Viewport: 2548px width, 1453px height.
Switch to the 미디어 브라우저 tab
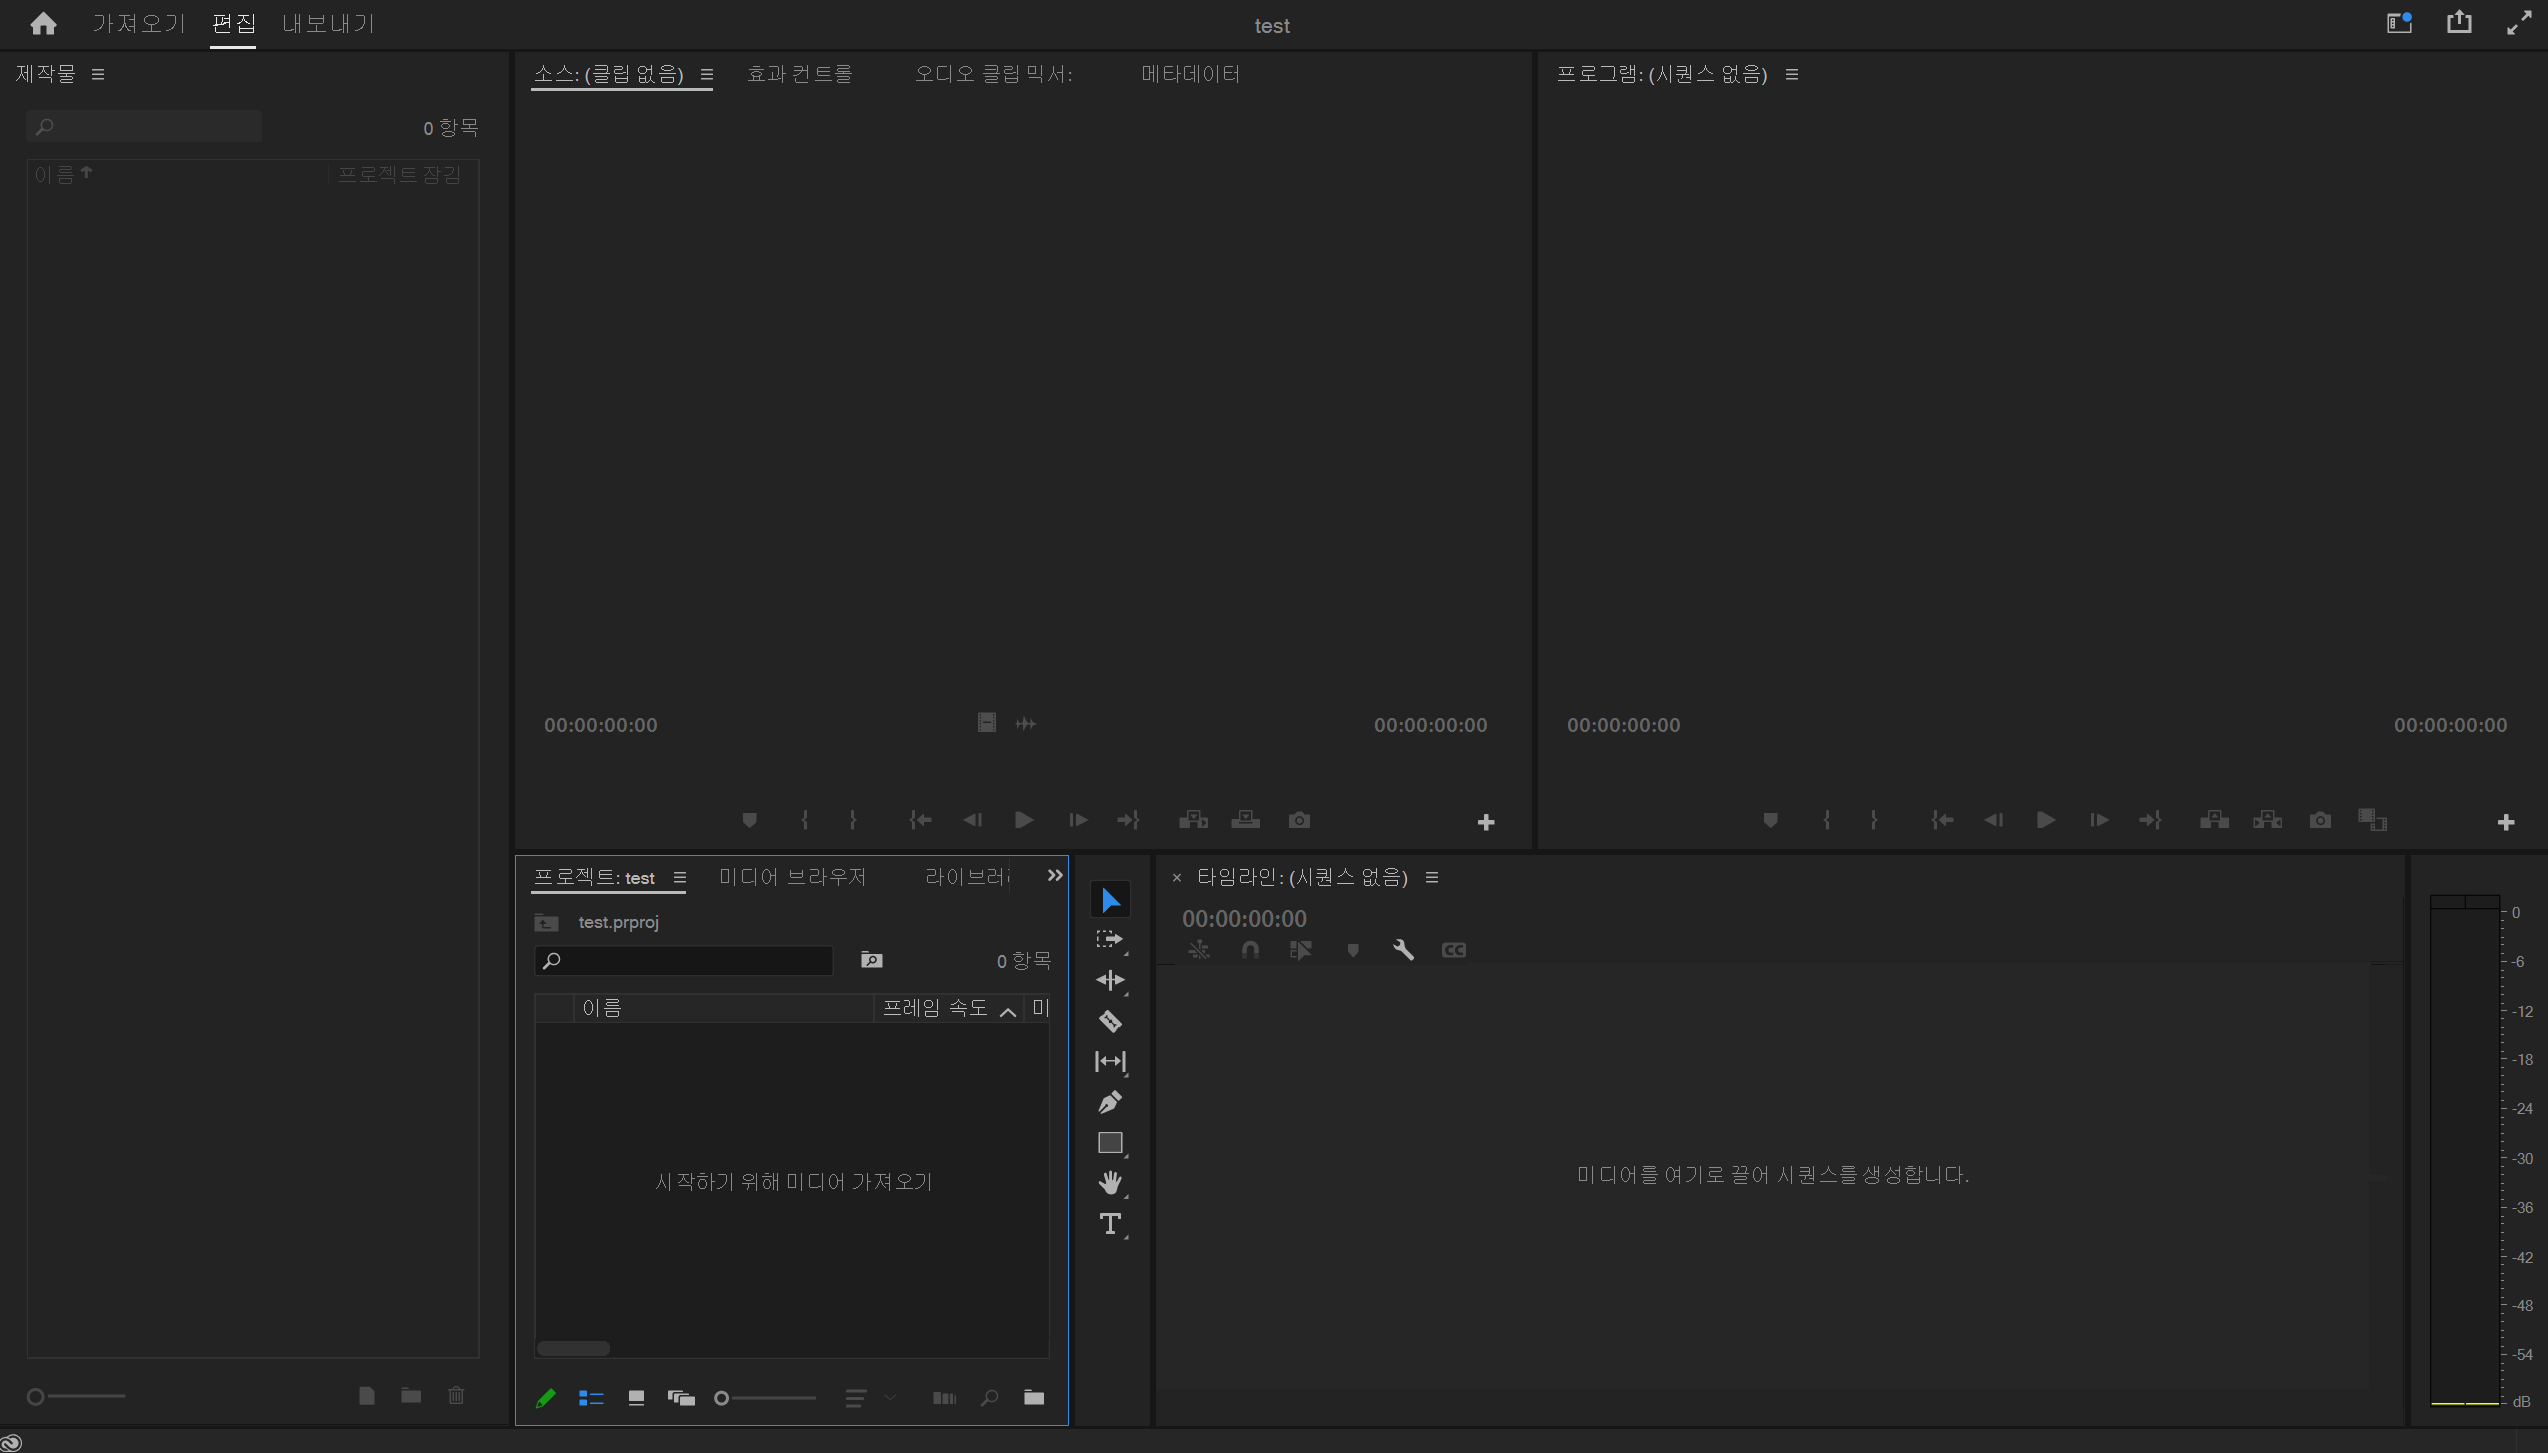pyautogui.click(x=792, y=877)
